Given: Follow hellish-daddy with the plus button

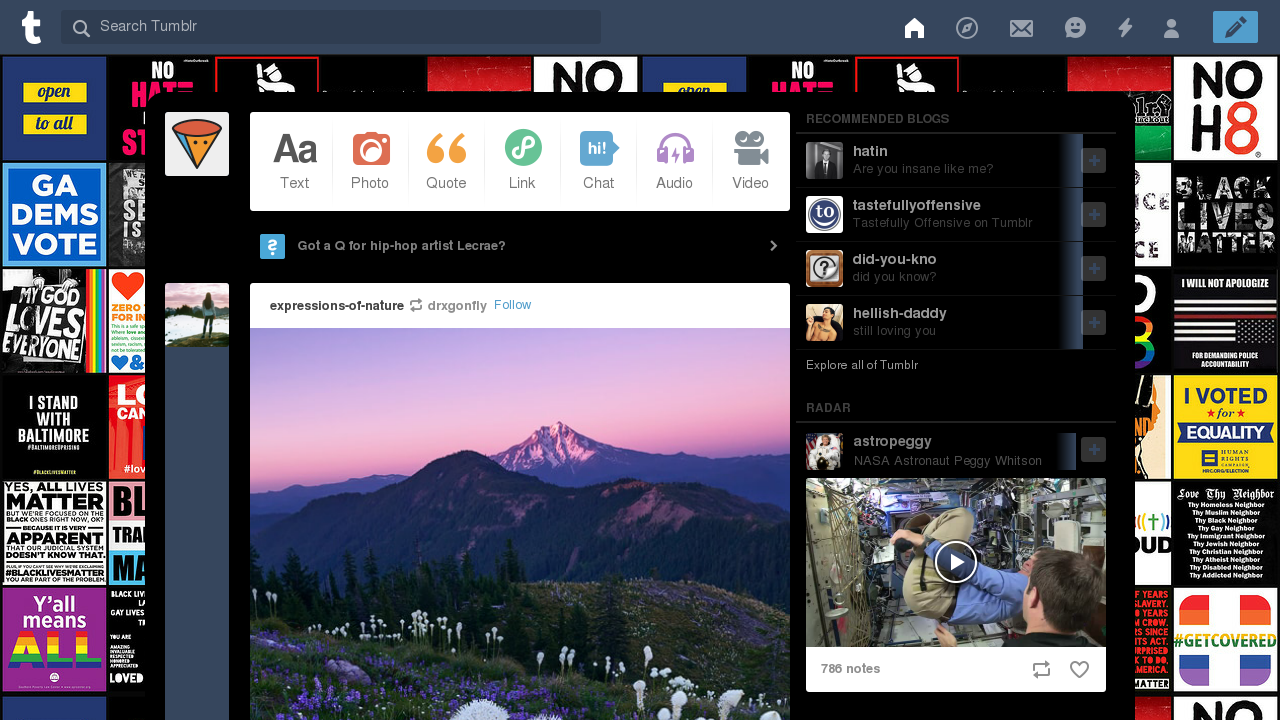Looking at the screenshot, I should (1094, 323).
